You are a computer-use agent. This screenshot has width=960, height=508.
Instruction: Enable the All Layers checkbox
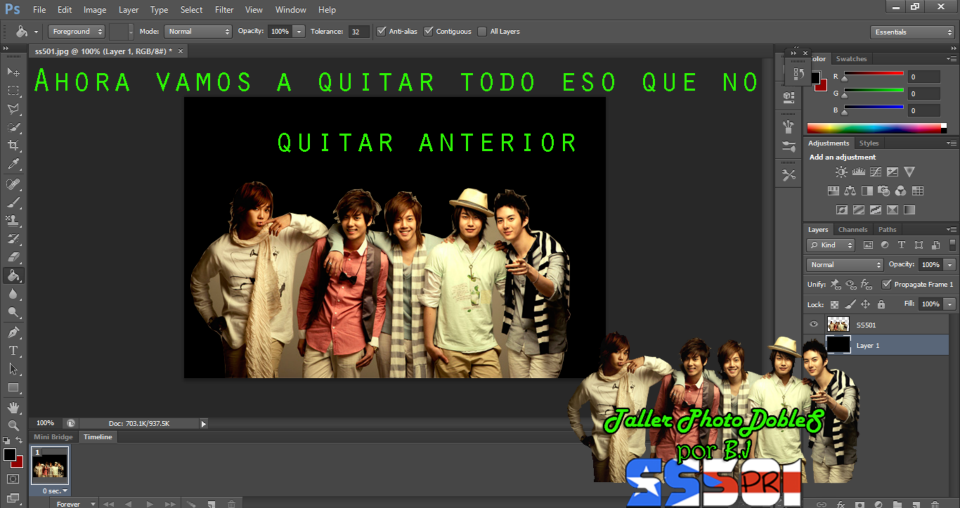coord(482,31)
